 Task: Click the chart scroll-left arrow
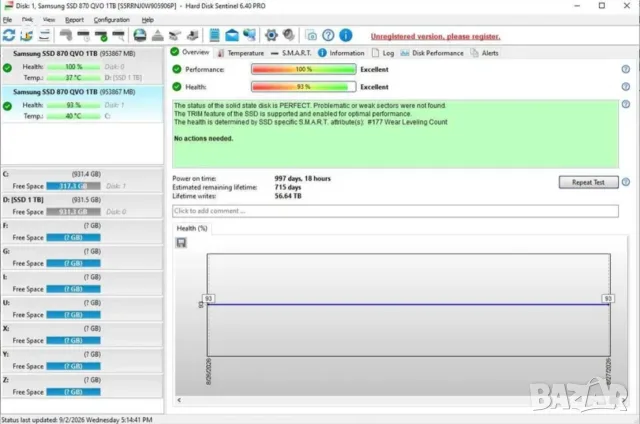179,400
